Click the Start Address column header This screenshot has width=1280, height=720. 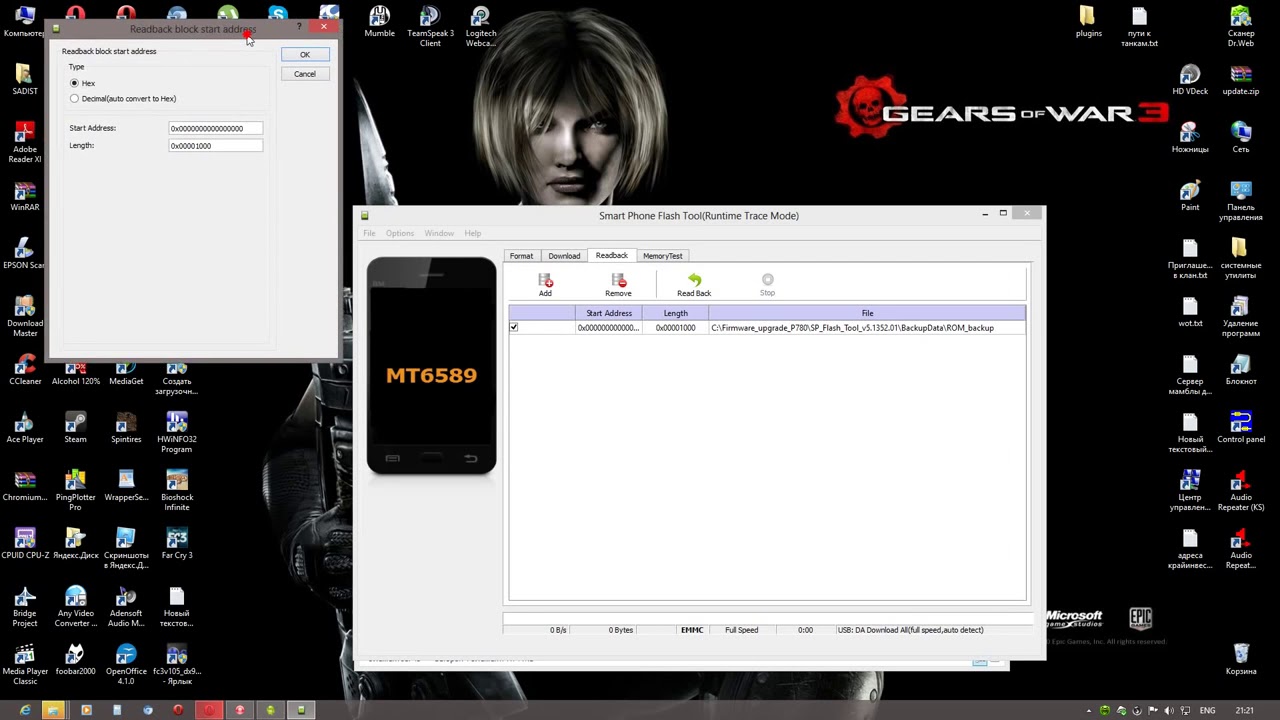pos(609,313)
